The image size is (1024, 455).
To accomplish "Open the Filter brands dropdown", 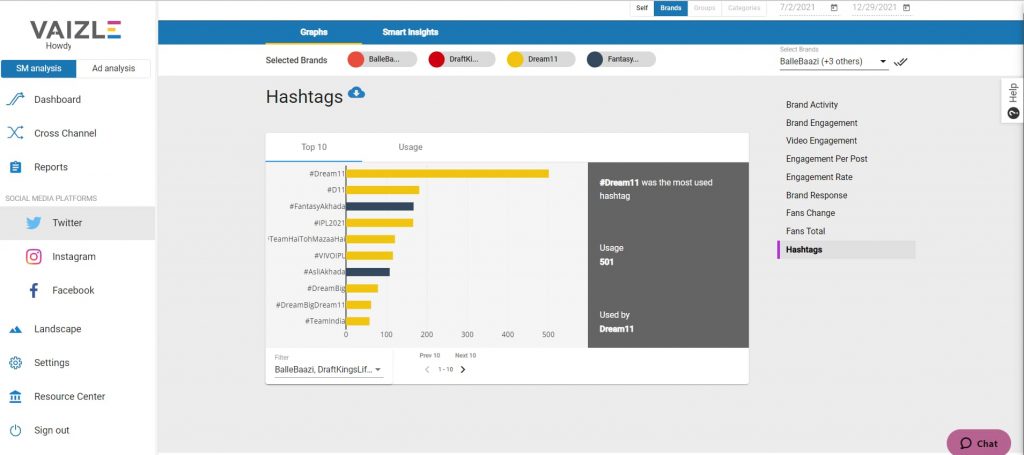I will click(x=328, y=369).
